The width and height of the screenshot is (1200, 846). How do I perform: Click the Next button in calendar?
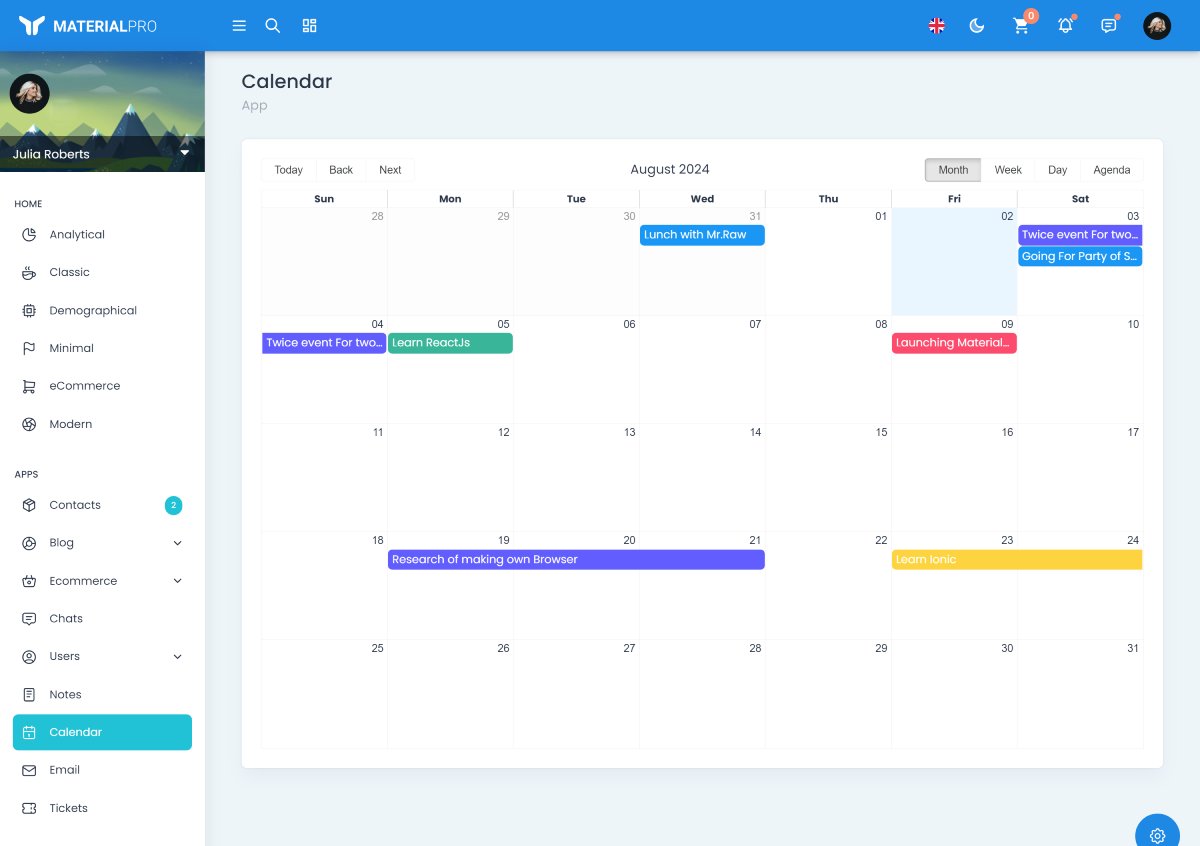(x=390, y=170)
